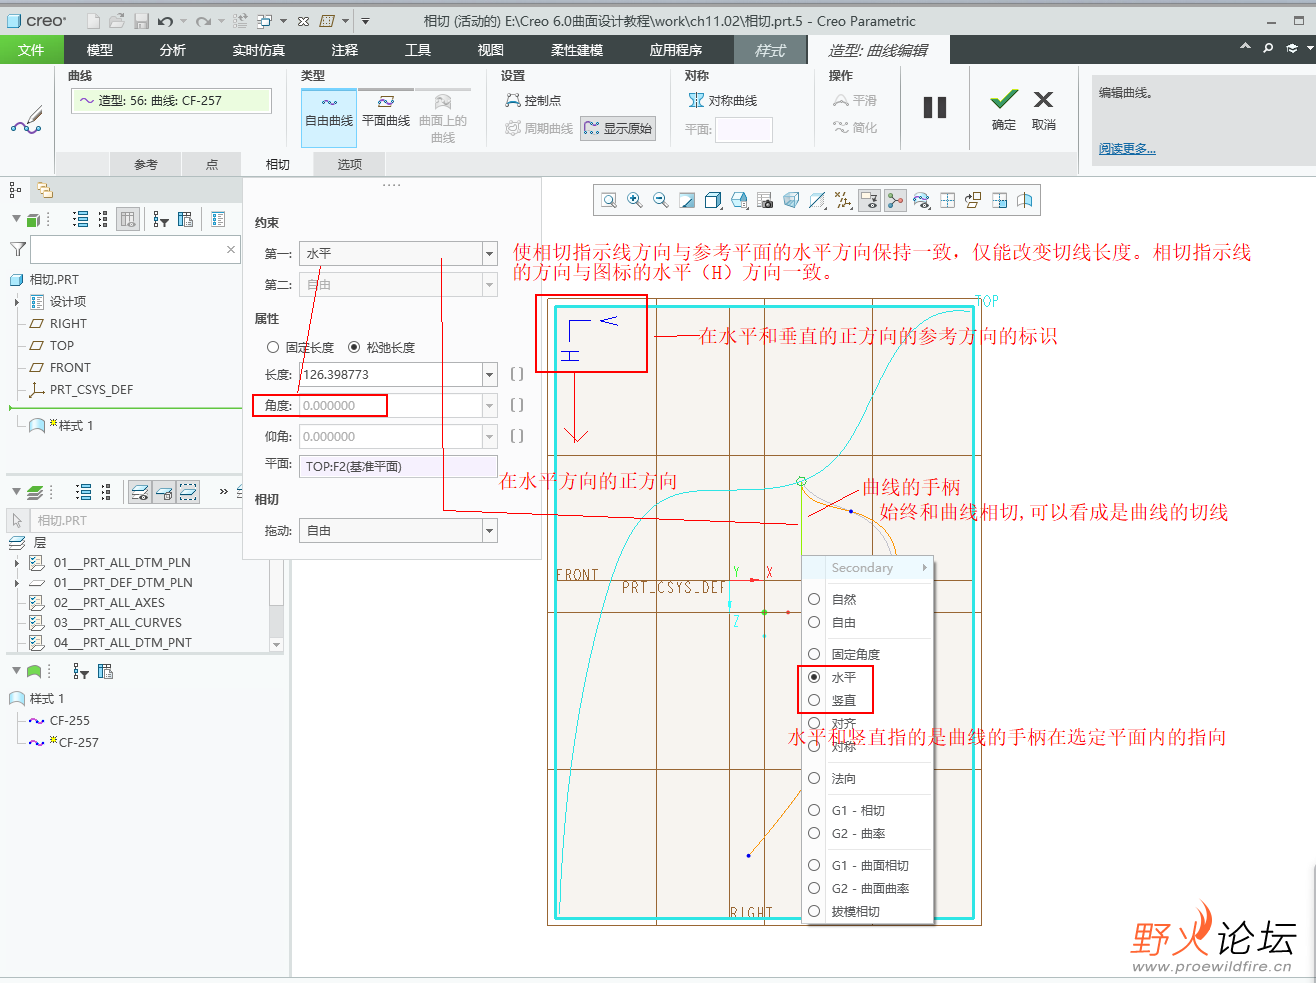Toggle the Control Points option
The width and height of the screenshot is (1316, 983).
tap(533, 100)
